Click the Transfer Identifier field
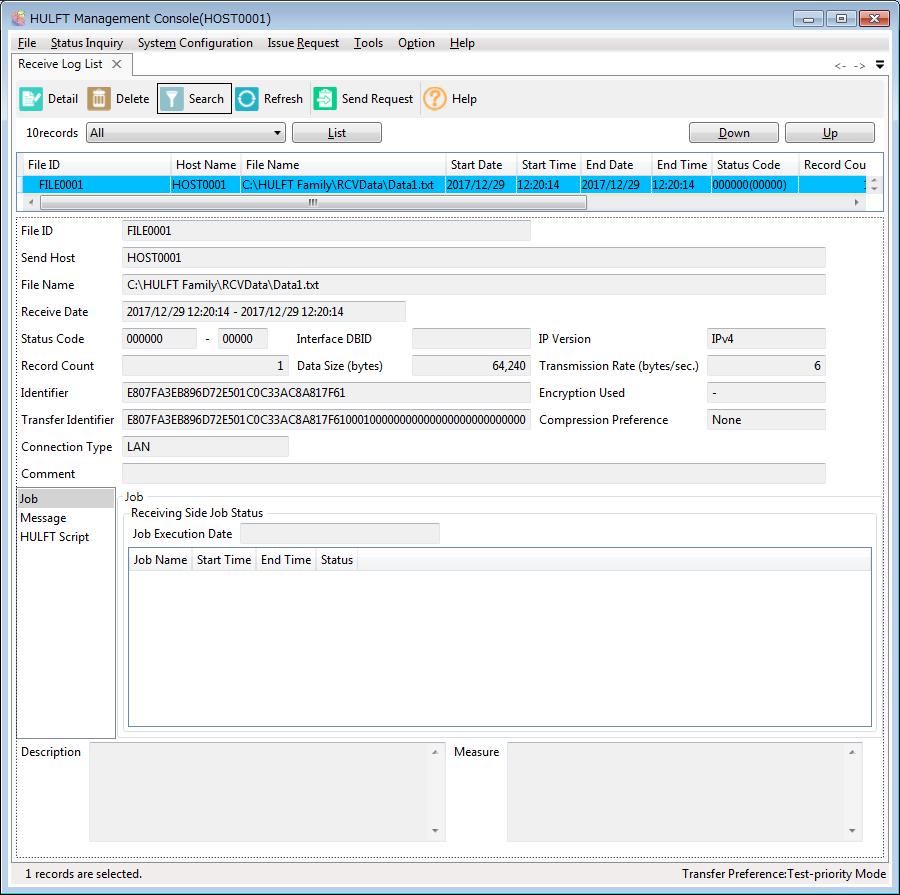Image resolution: width=900 pixels, height=895 pixels. tap(326, 420)
